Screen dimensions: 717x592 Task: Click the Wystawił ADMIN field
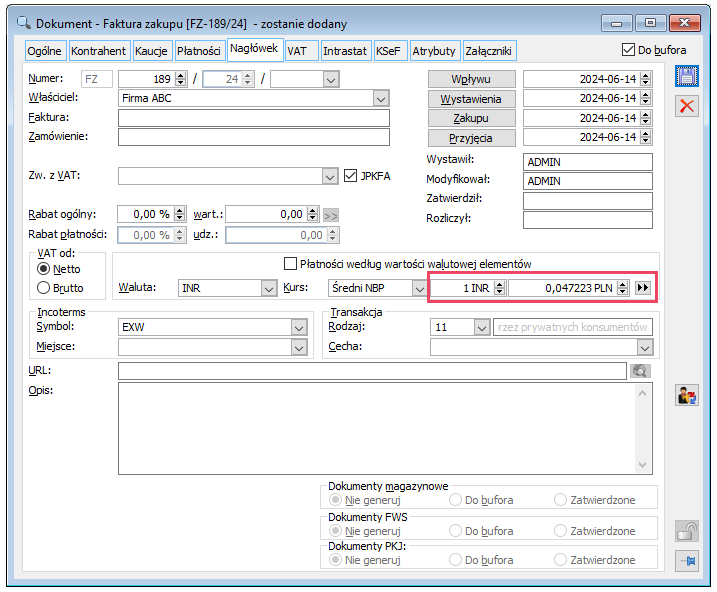coord(588,162)
